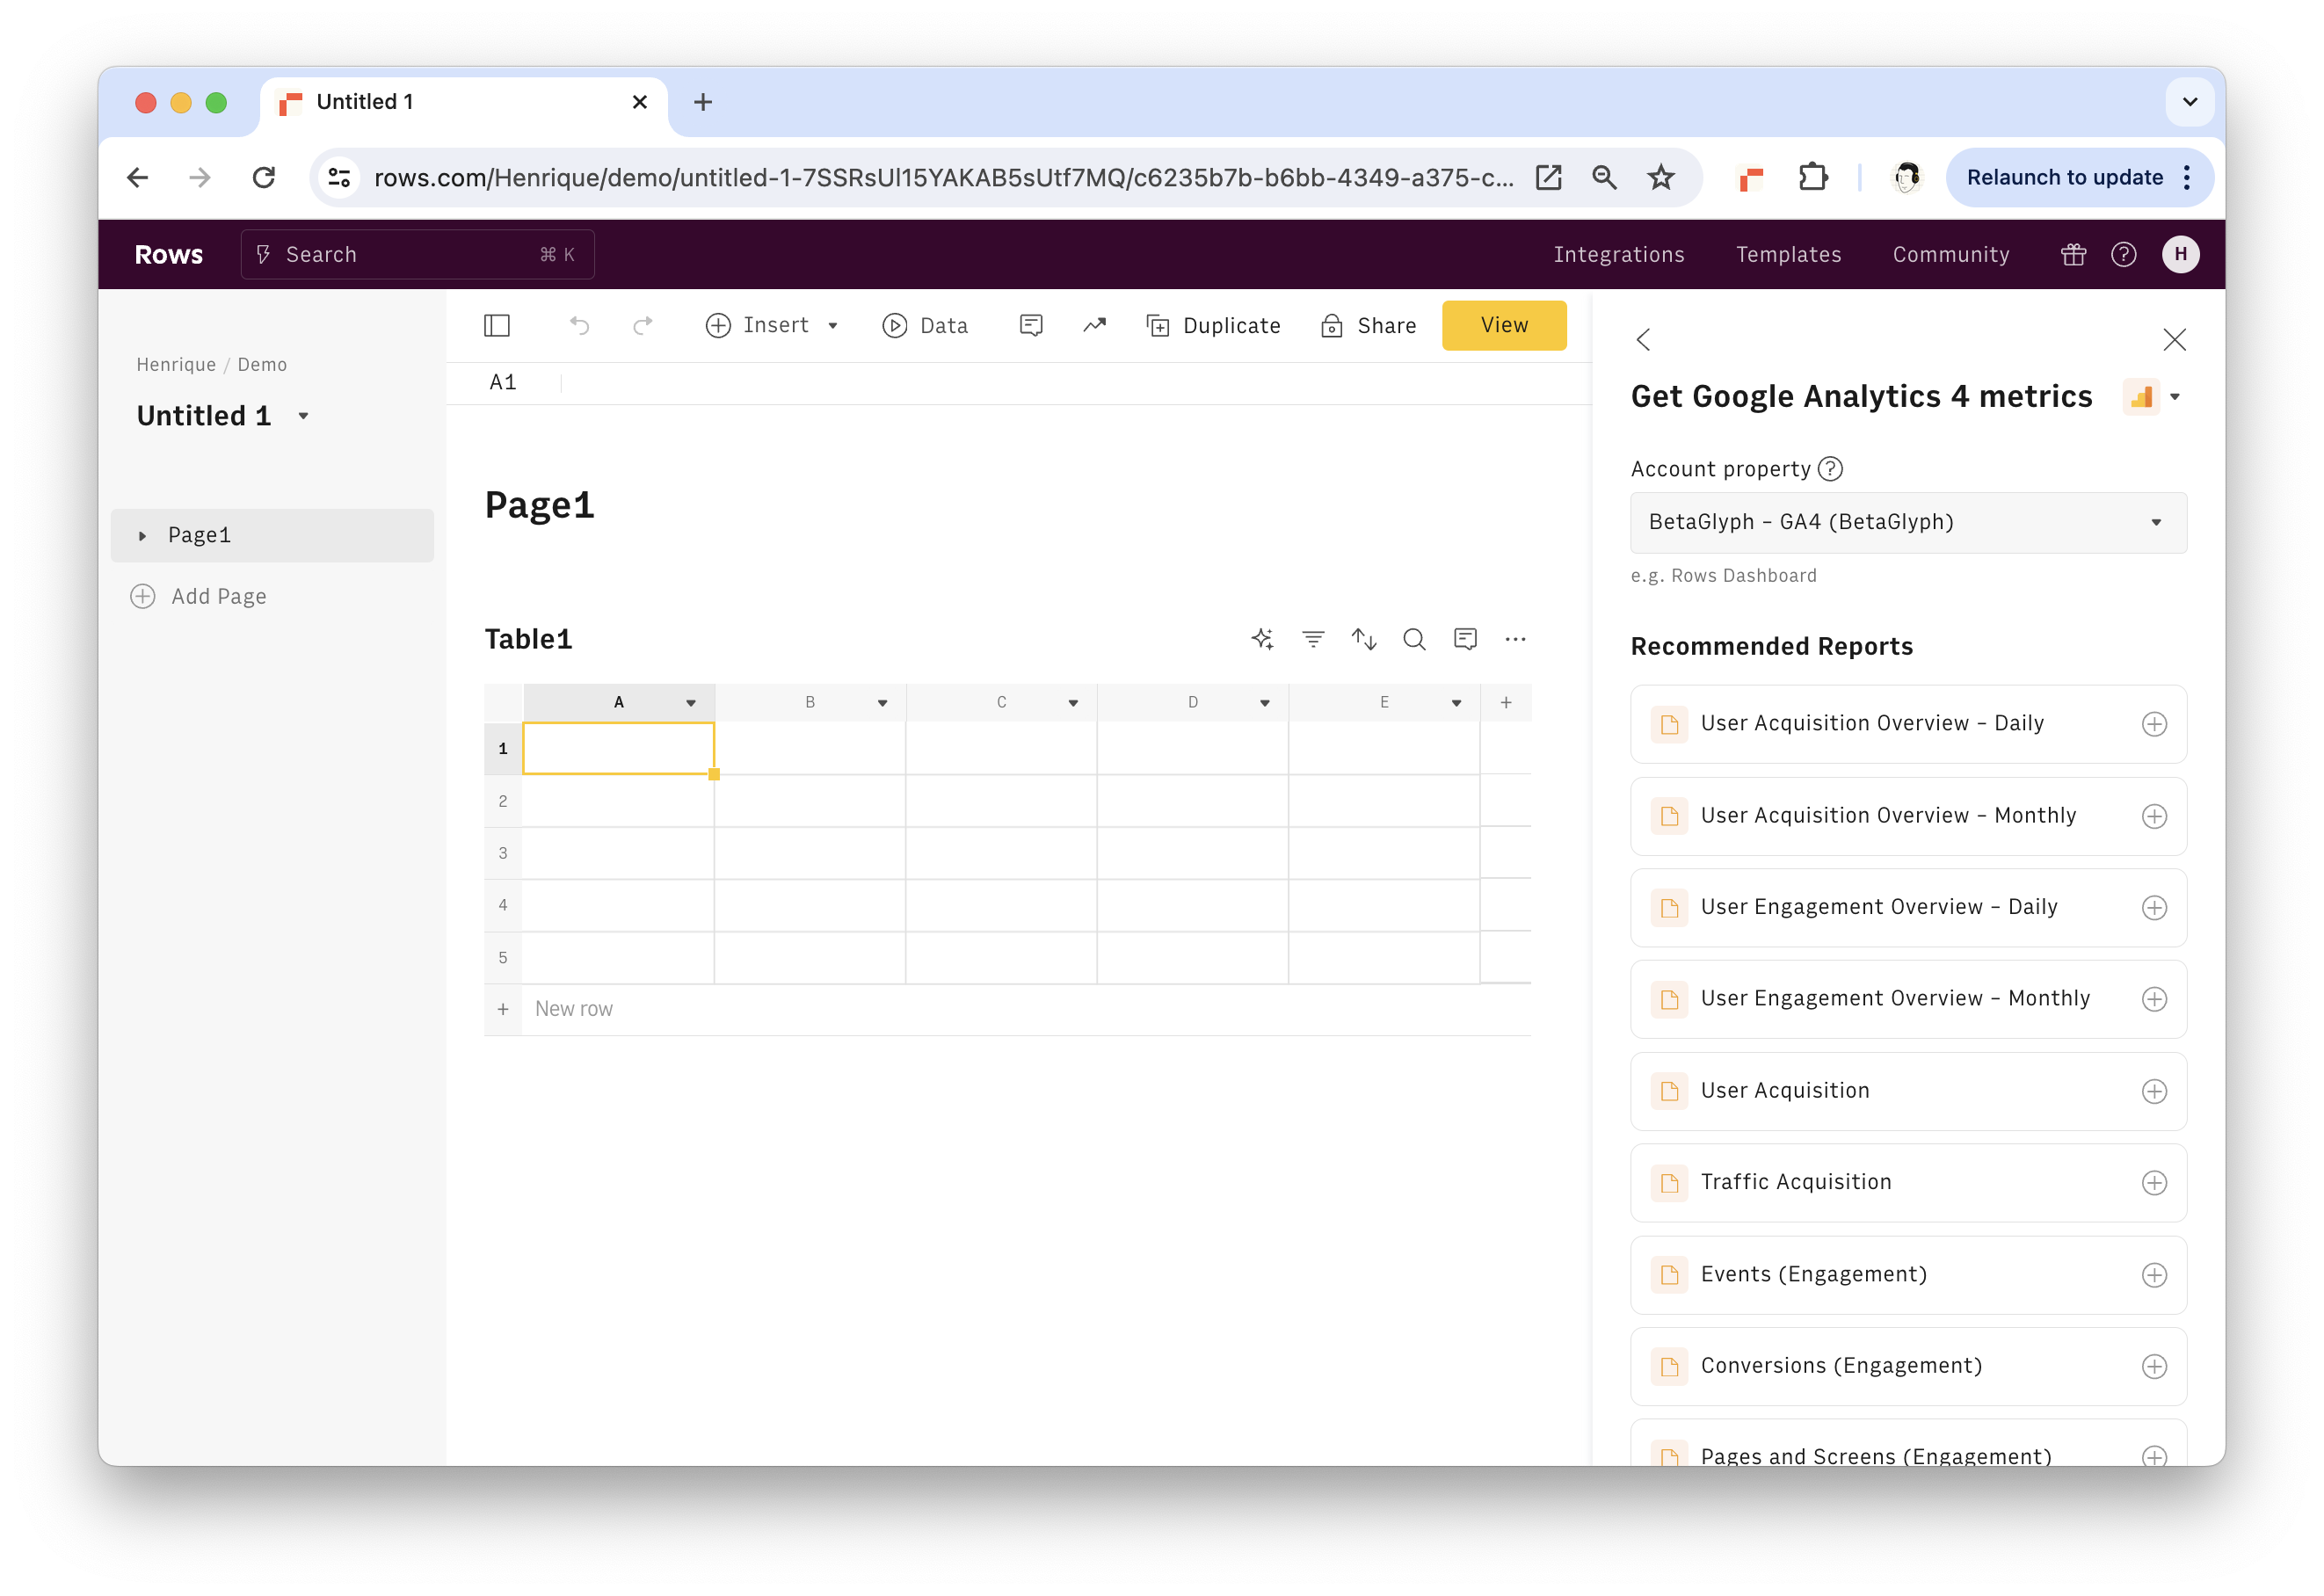Click the comment icon on Table1
The height and width of the screenshot is (1596, 2324).
[x=1466, y=639]
